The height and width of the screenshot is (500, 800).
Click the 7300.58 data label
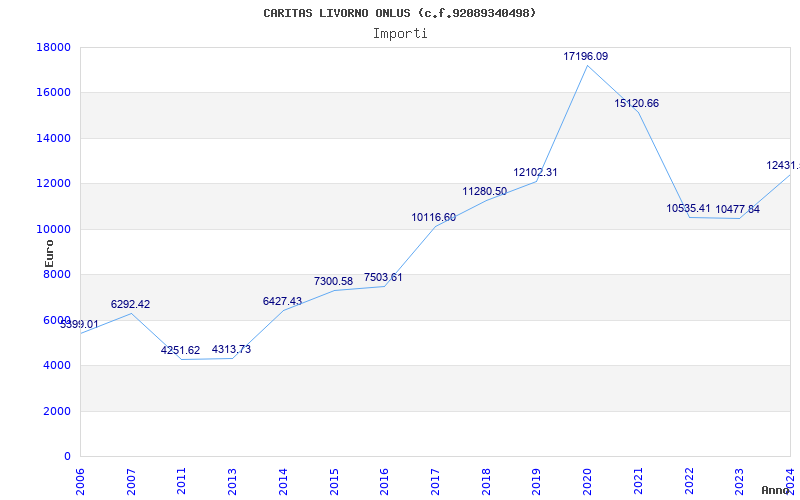(x=333, y=282)
